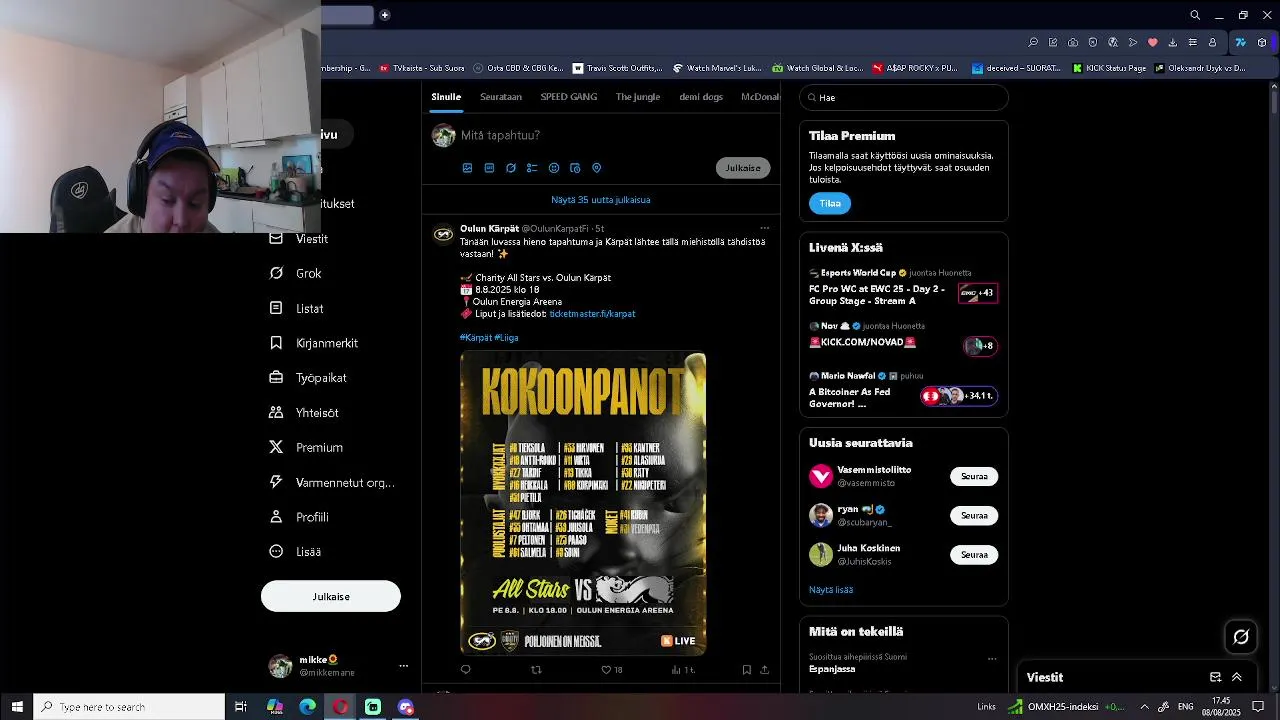Open Grok enhance icon in the composer toolbar
Screen dimensions: 1280x720
point(511,168)
